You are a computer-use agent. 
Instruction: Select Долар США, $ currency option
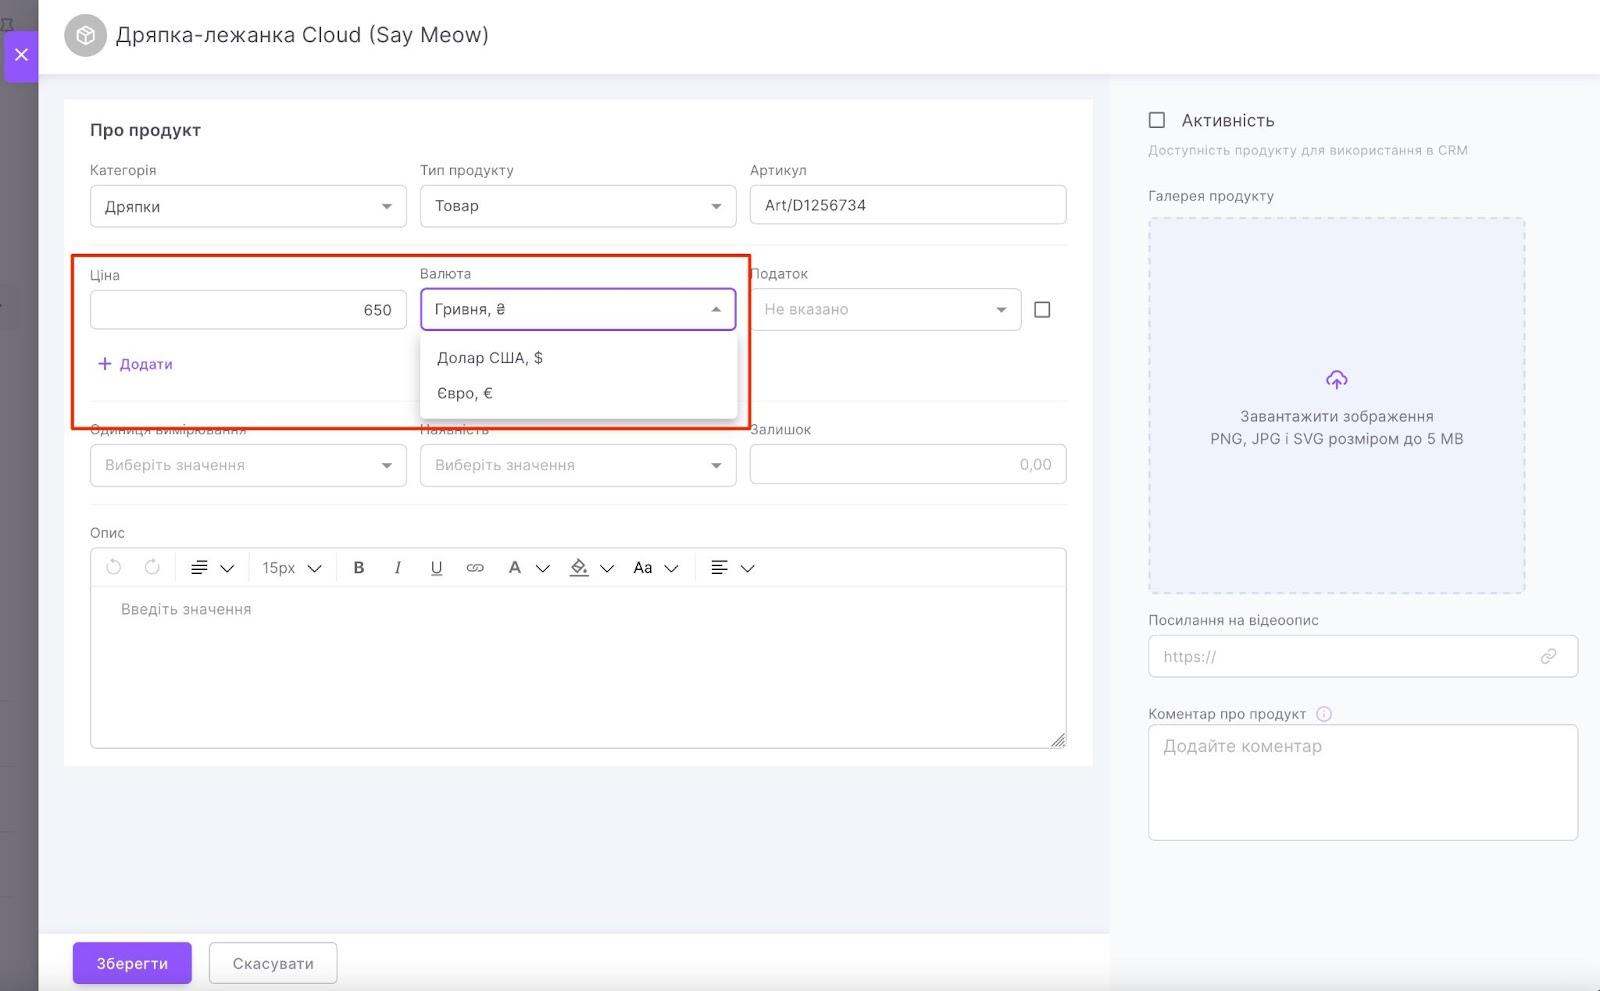[490, 358]
